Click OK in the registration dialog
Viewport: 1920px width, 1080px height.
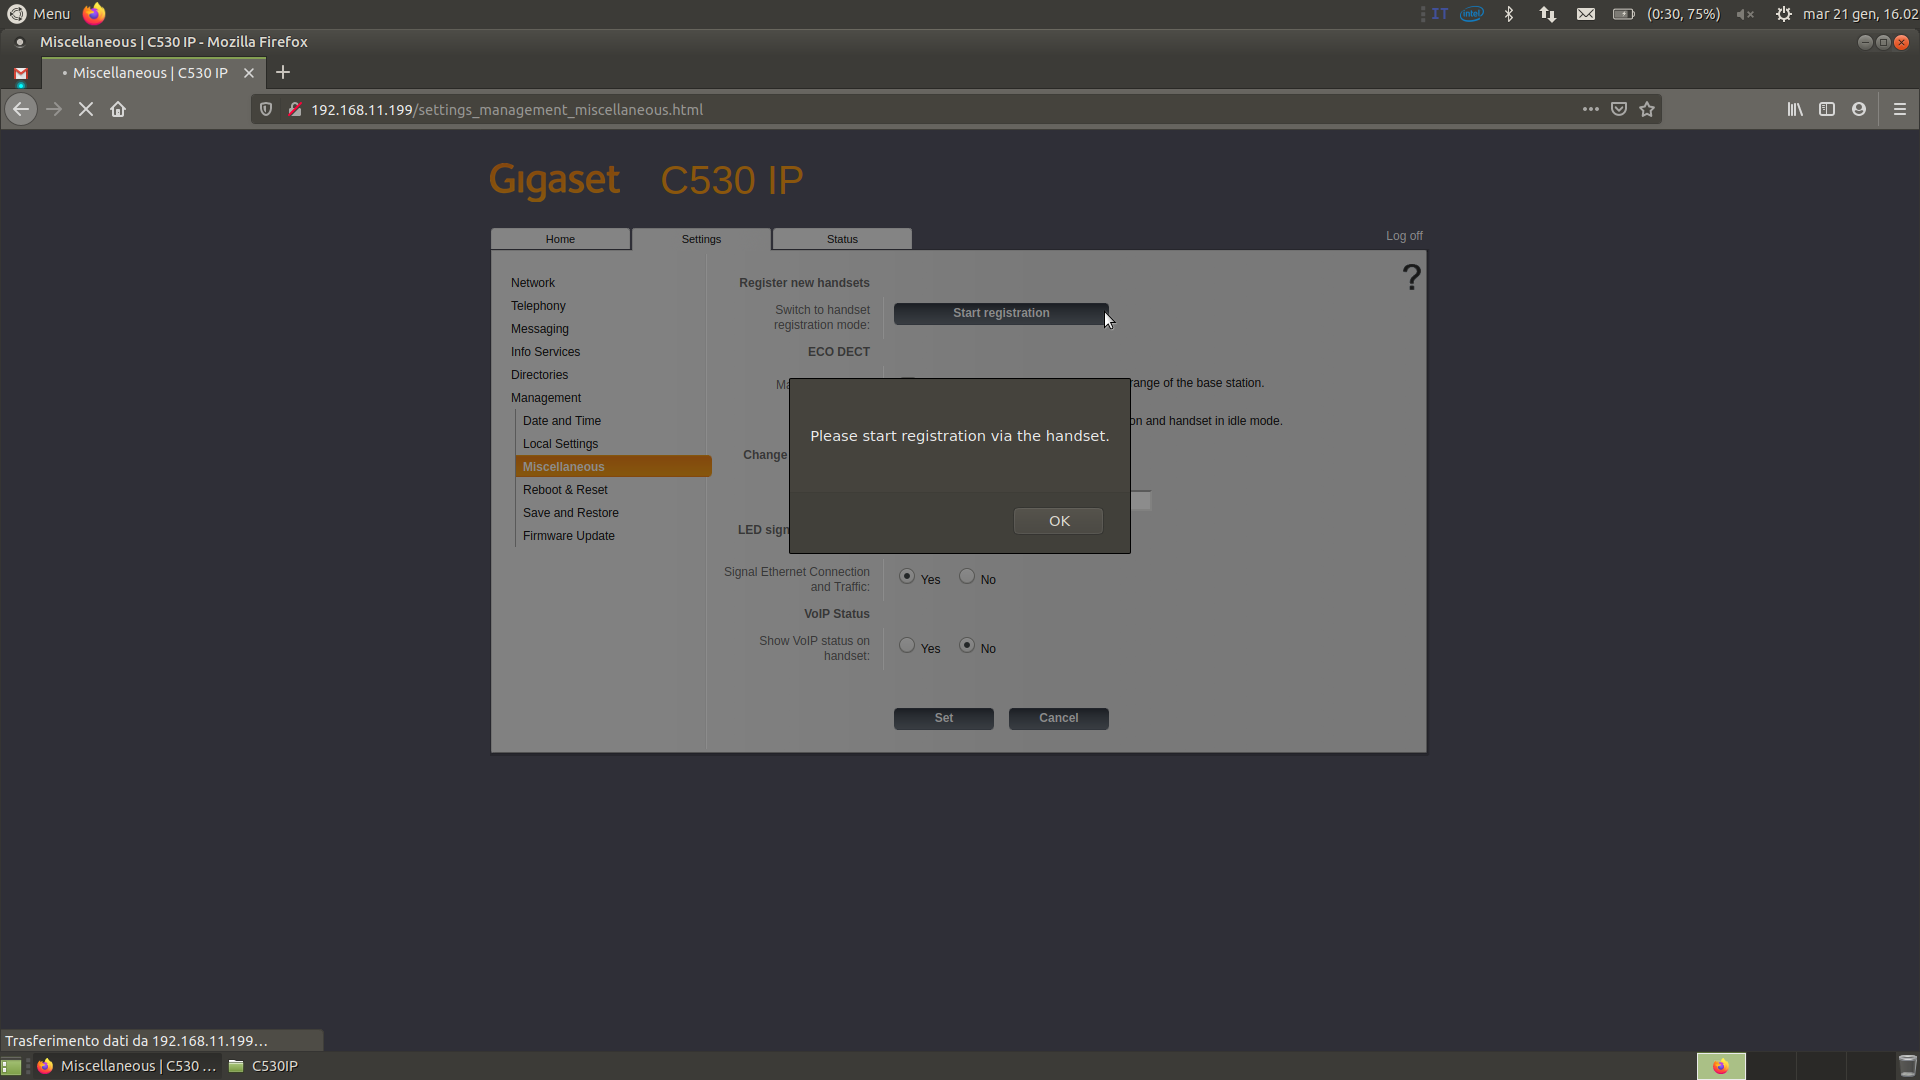[x=1058, y=521]
